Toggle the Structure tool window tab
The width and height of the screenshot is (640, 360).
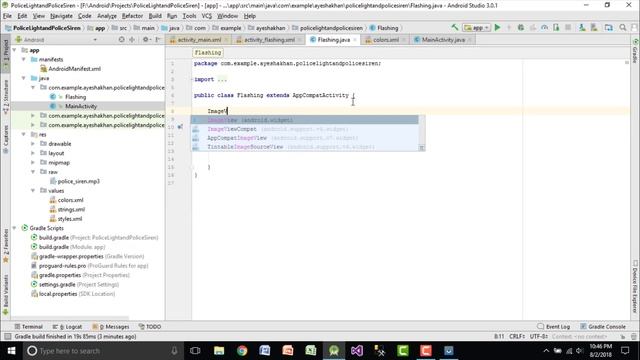coord(6,97)
